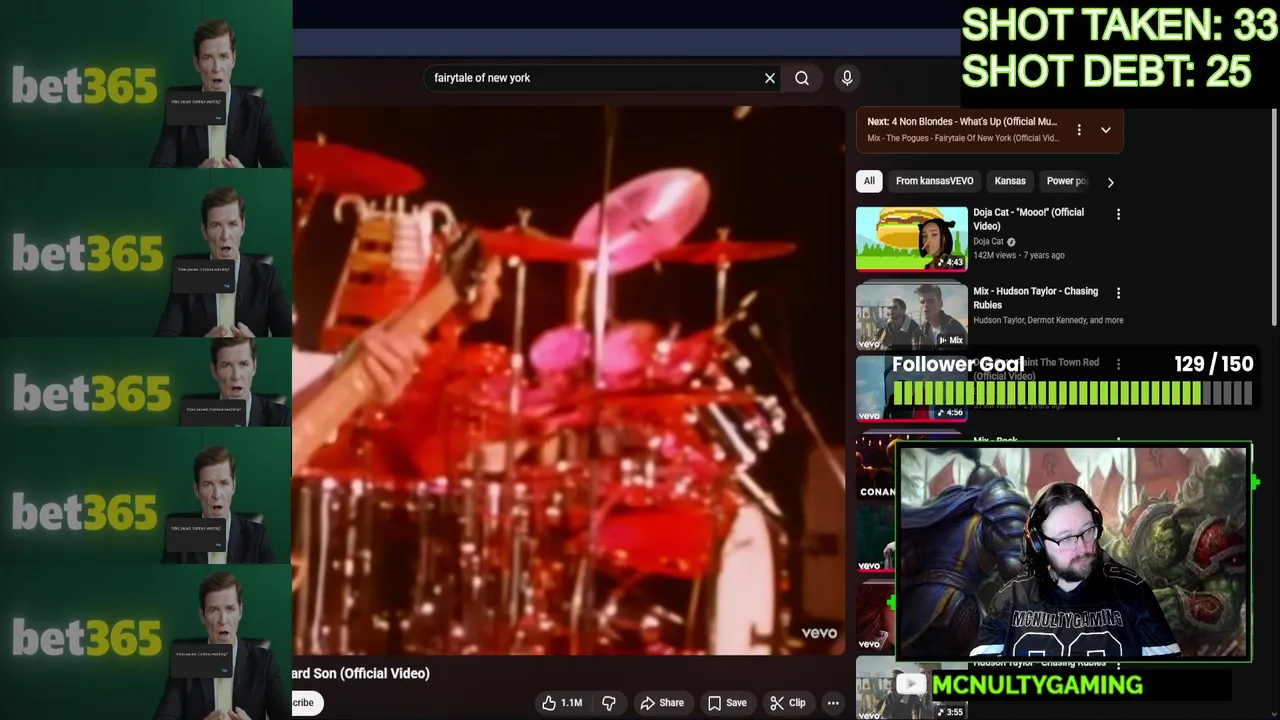This screenshot has height=720, width=1280.
Task: Select the 'From kansasVEVO' filter chip
Action: (934, 181)
